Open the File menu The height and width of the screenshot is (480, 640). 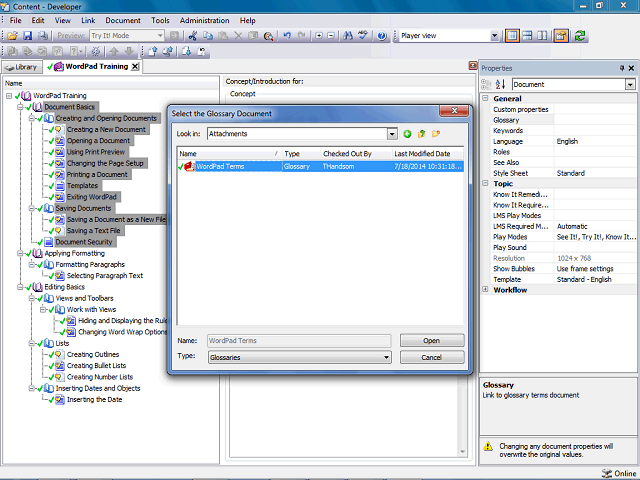[16, 20]
